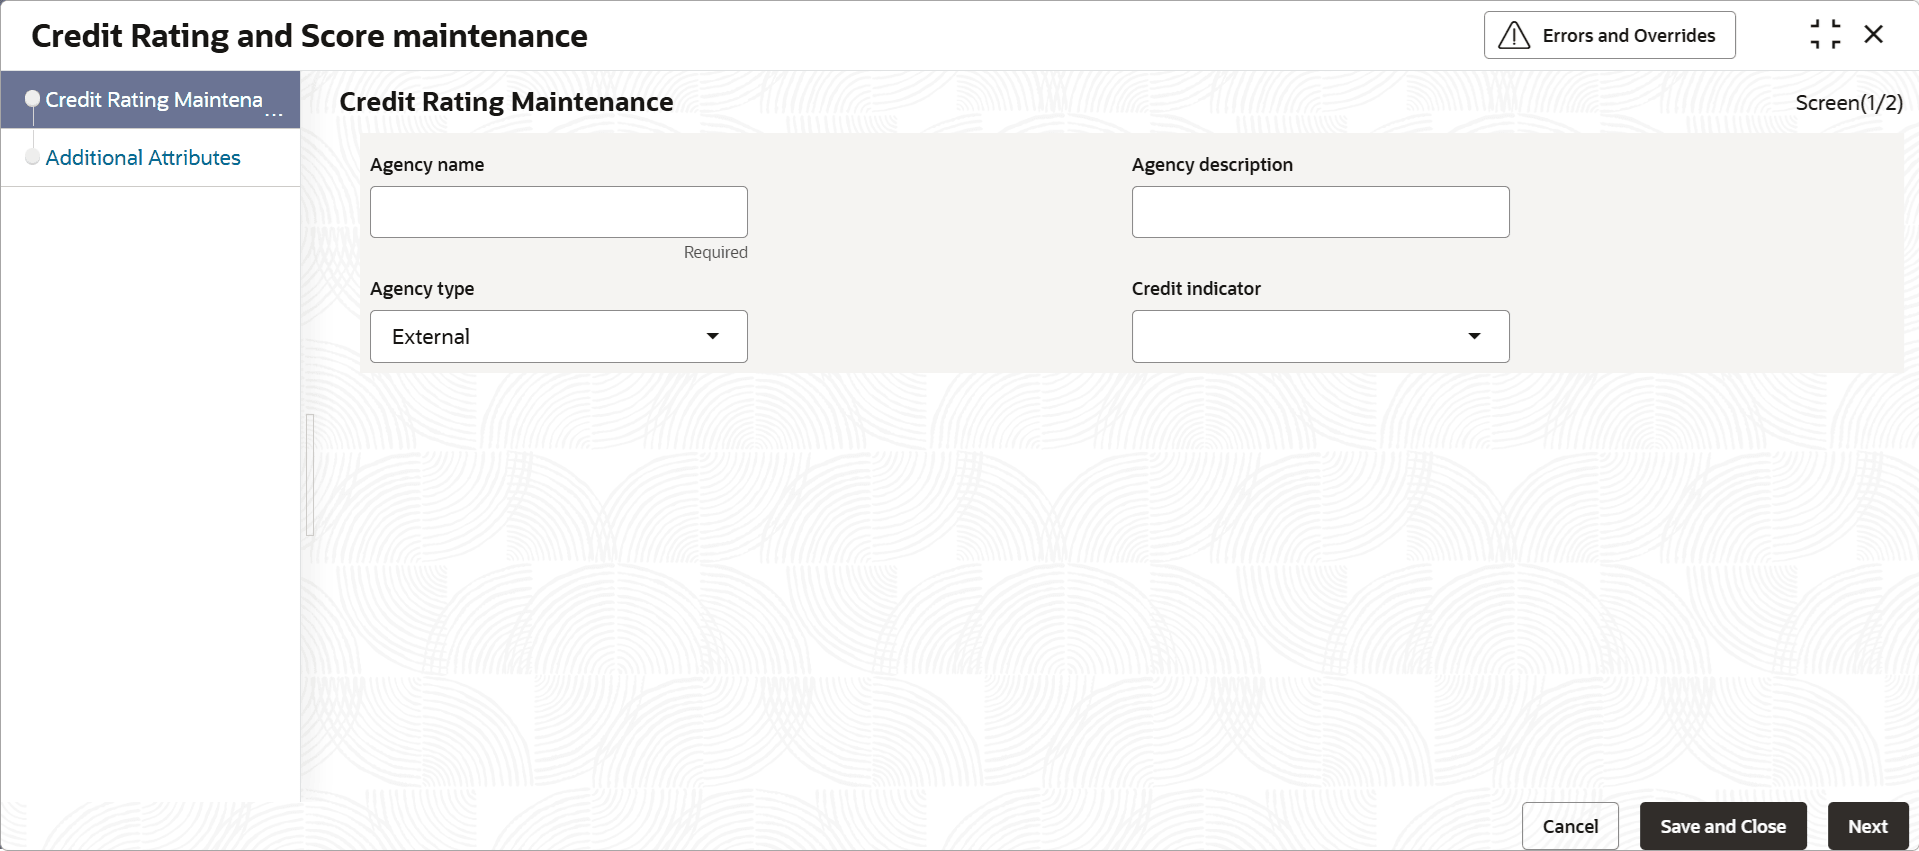This screenshot has width=1919, height=851.
Task: Go to the Additional Attributes step
Action: pos(143,157)
